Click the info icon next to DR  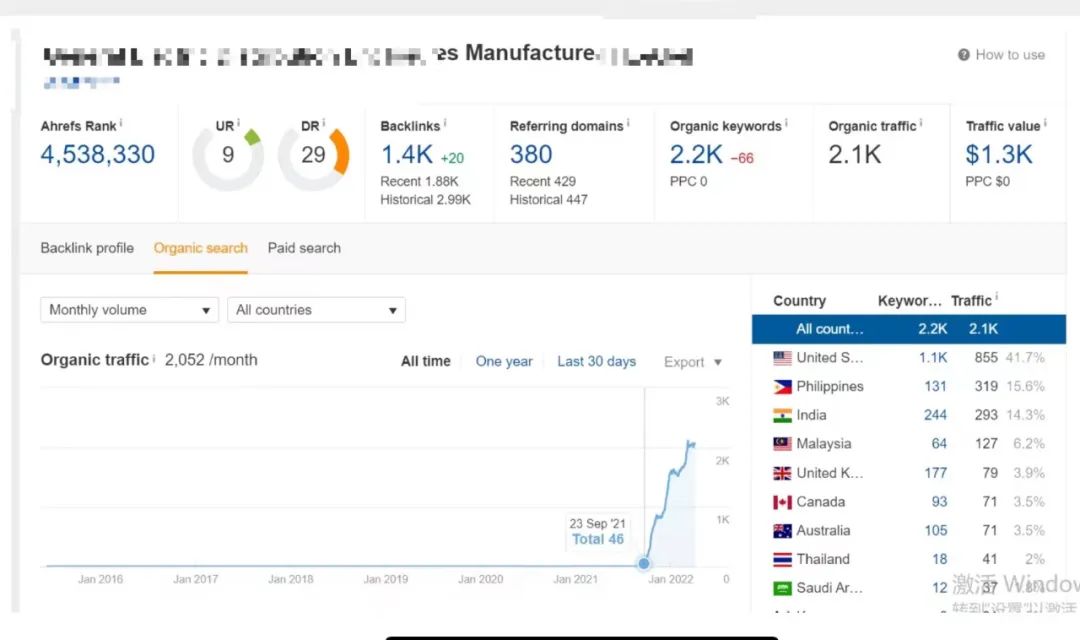tap(324, 123)
